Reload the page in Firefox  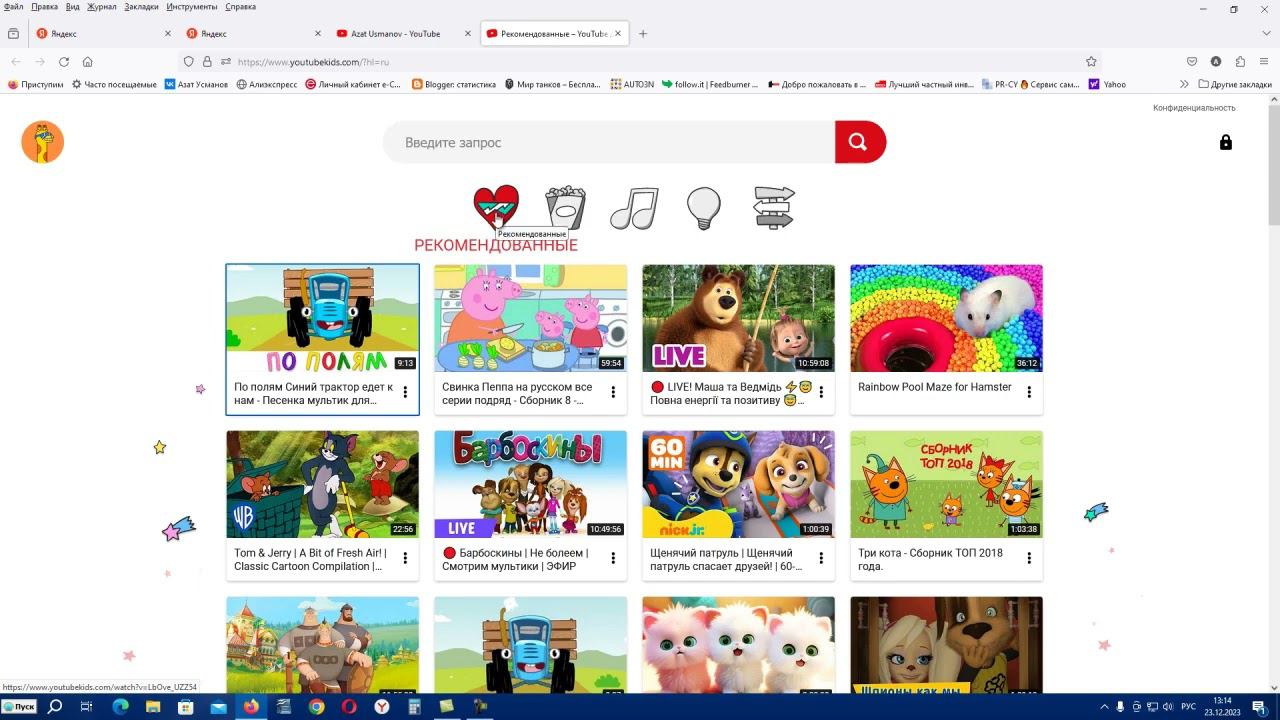[x=63, y=62]
